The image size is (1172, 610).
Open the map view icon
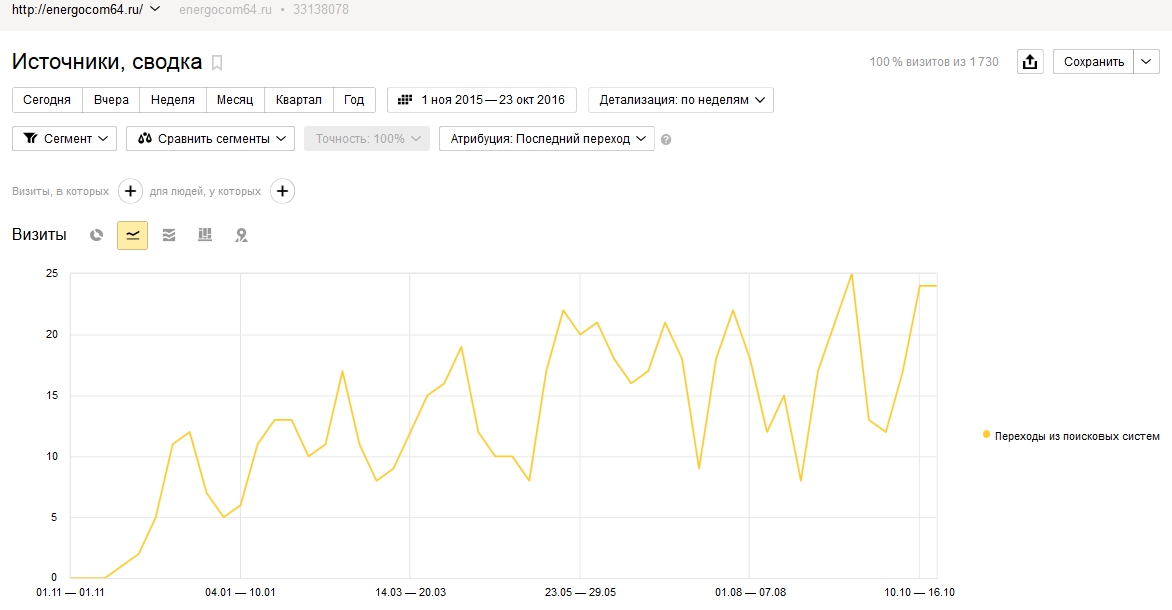[x=241, y=236]
